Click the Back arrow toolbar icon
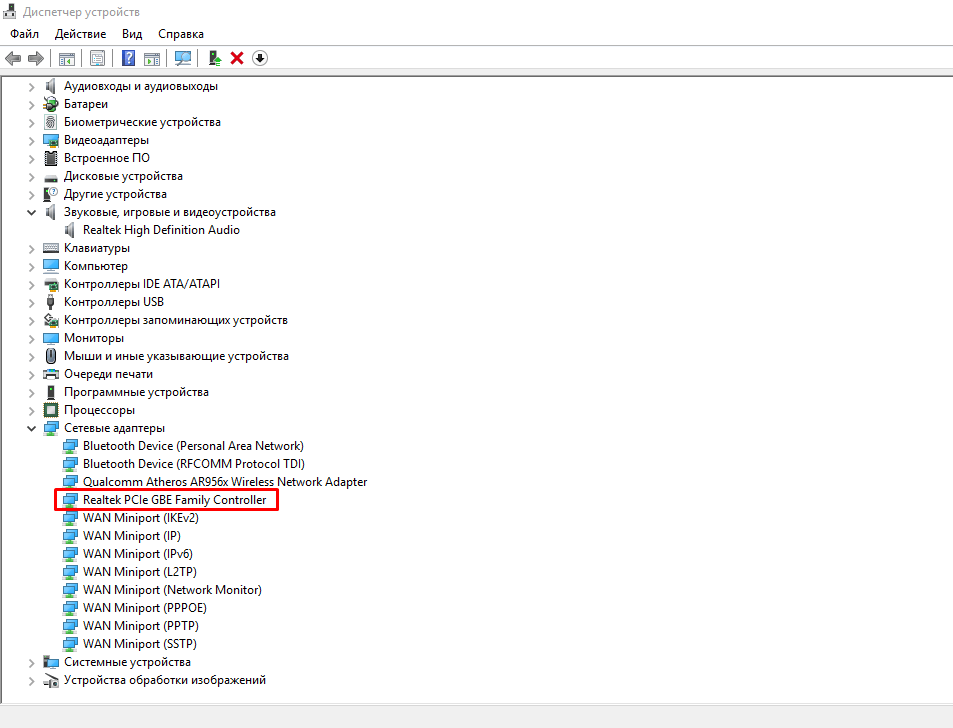Image resolution: width=953 pixels, height=728 pixels. [x=13, y=58]
